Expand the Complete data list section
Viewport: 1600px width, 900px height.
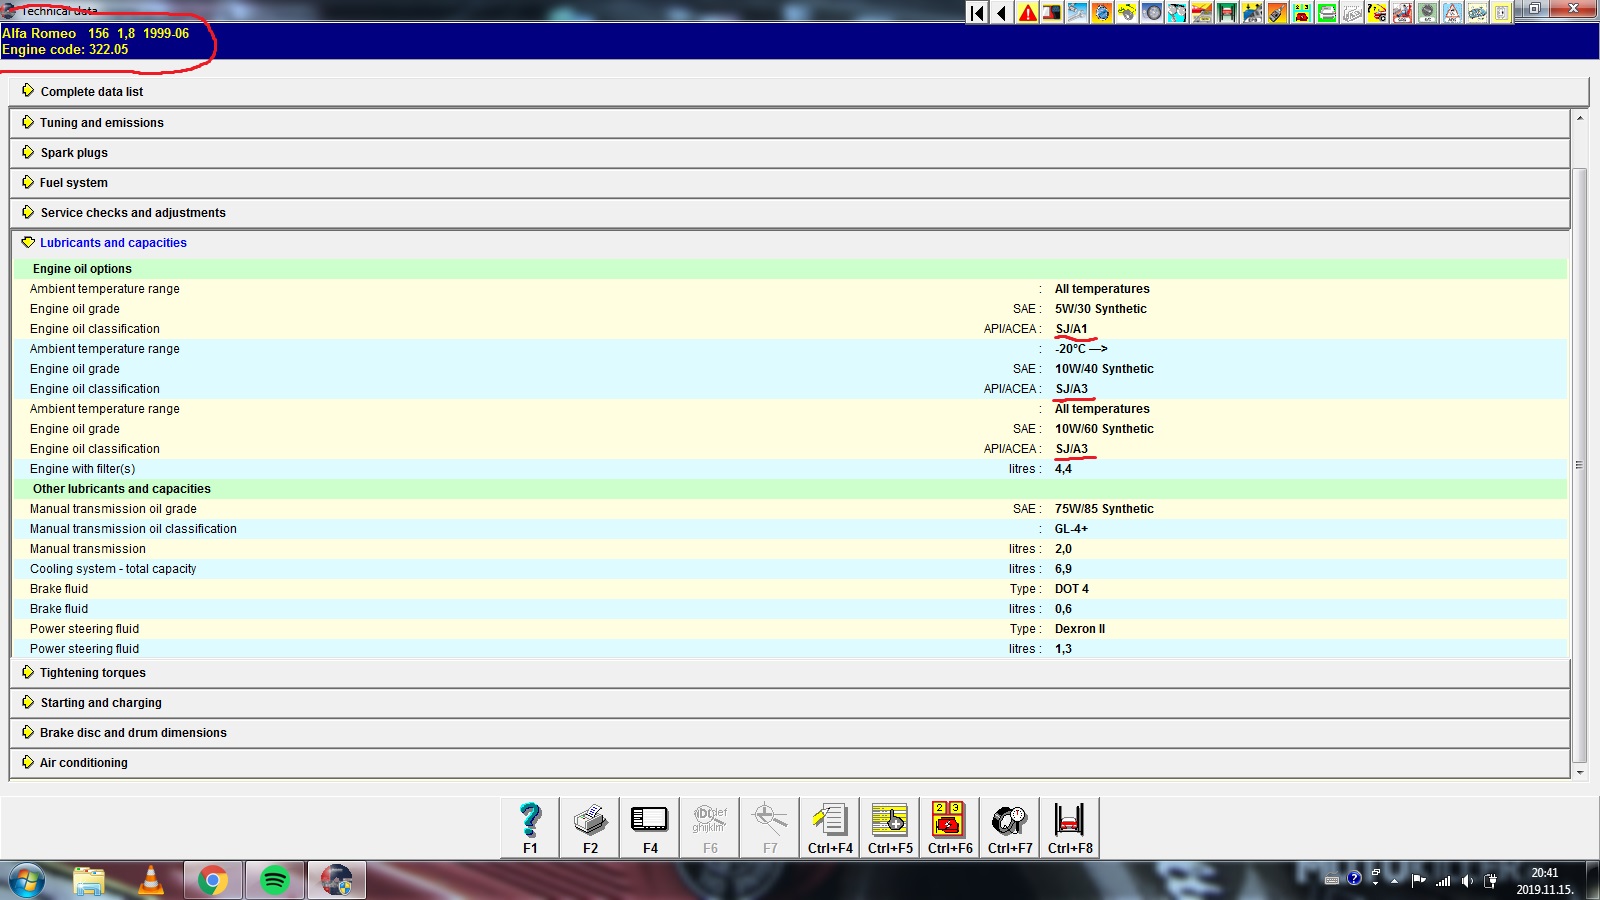(x=800, y=91)
